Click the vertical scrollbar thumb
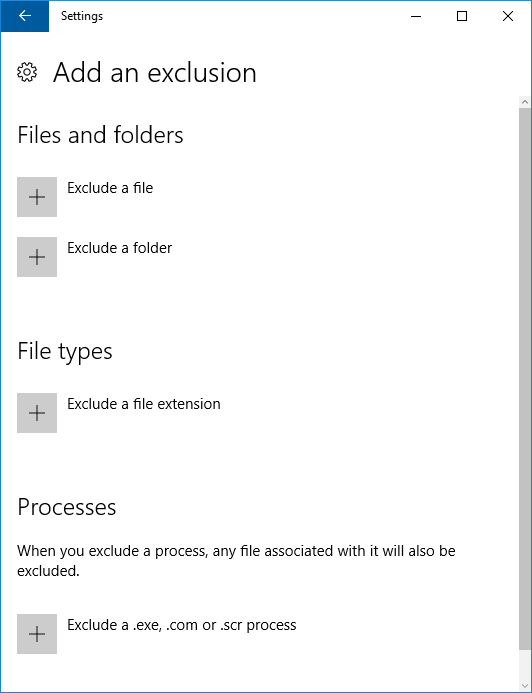This screenshot has height=693, width=532. tap(525, 379)
